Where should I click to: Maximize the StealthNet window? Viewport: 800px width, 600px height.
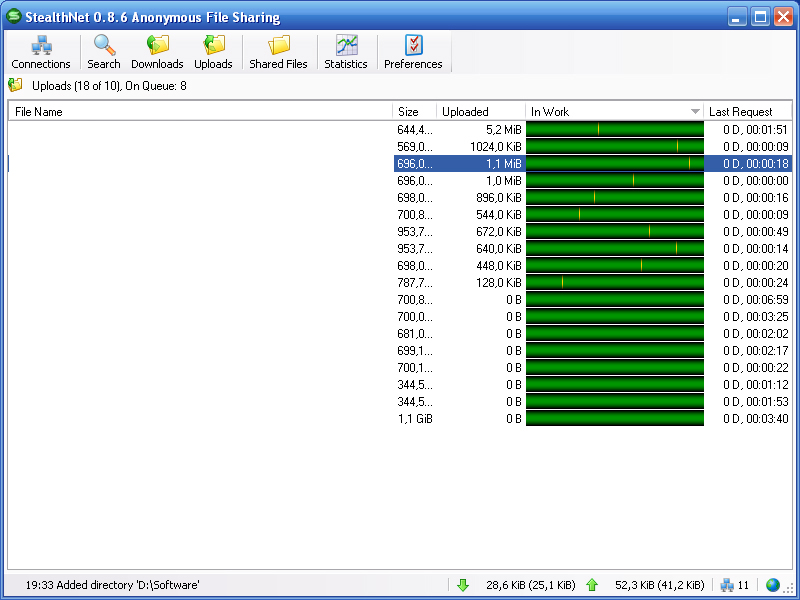click(760, 17)
